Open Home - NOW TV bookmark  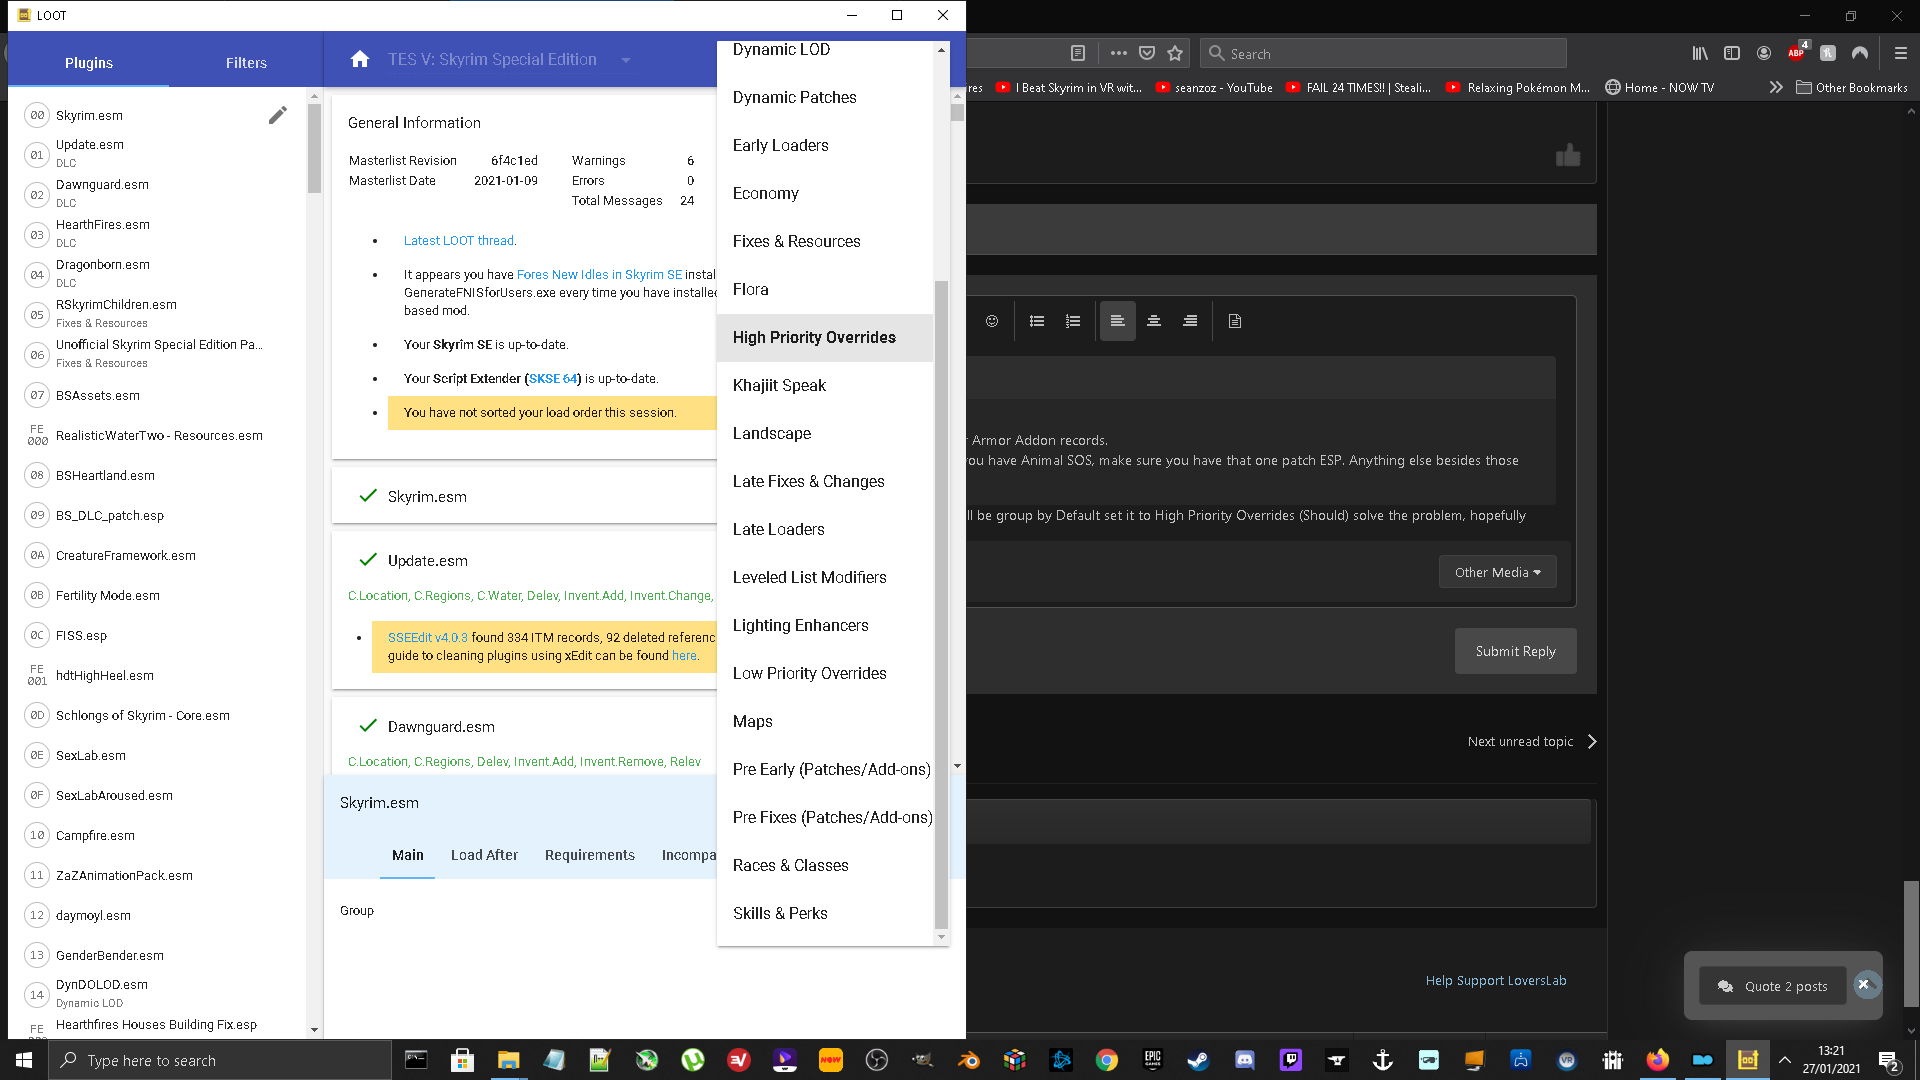point(1660,88)
